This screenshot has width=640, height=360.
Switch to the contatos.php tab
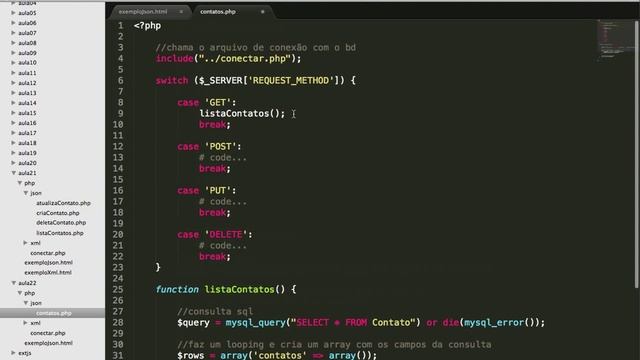[x=218, y=12]
